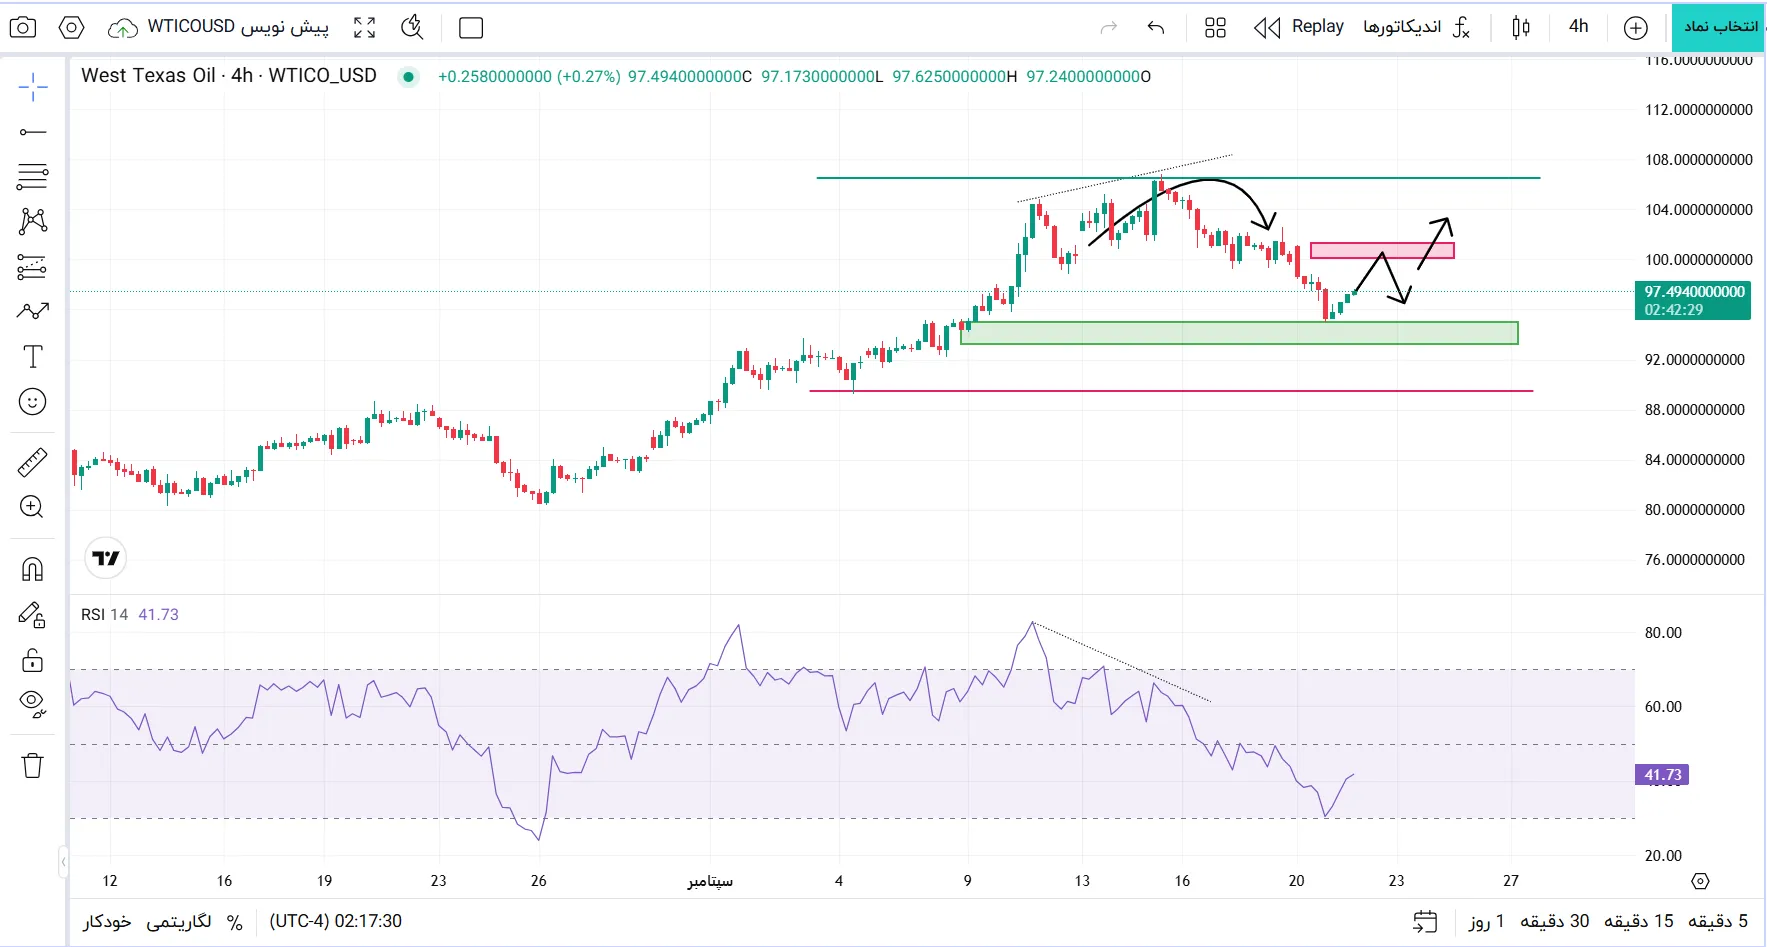Open the indicators (اندیکاتورها) menu
The image size is (1767, 947).
1416,27
